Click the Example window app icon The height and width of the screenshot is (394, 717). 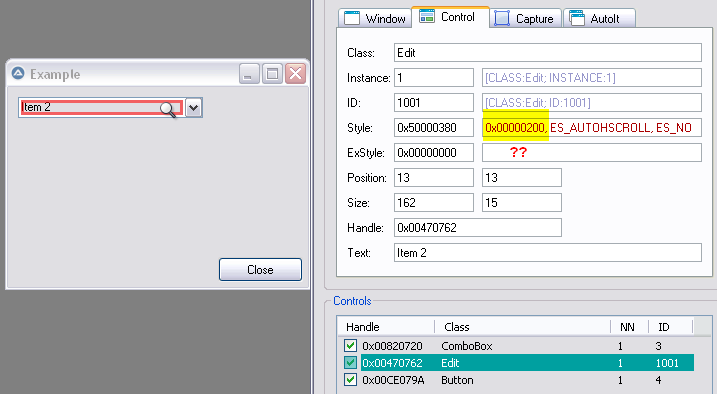coord(18,73)
